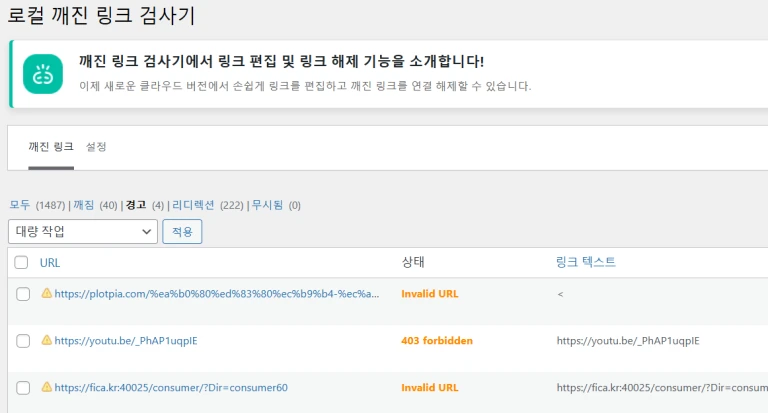The image size is (768, 413).
Task: Switch to the 깨진 링크 tab
Action: click(x=51, y=146)
